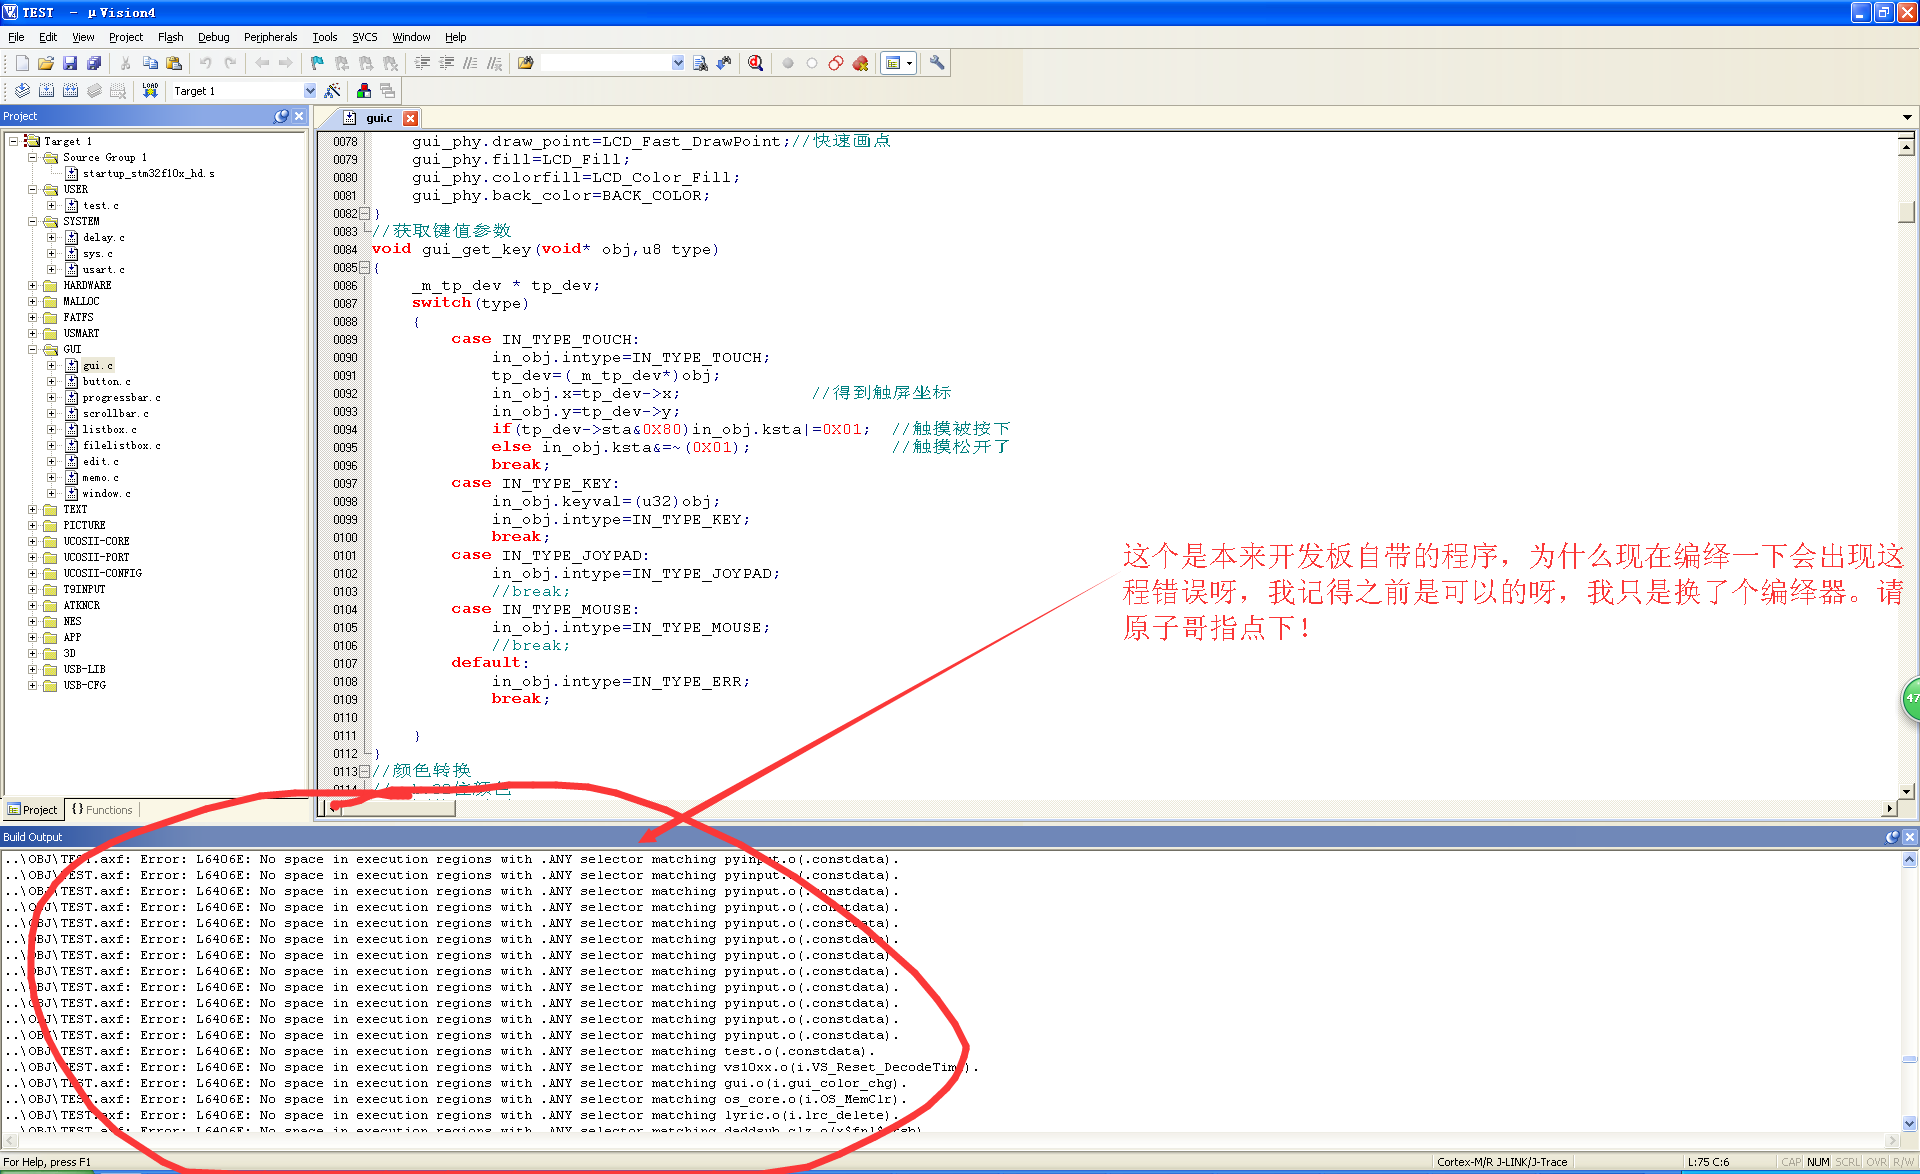Open a file with the folder icon

click(46, 63)
